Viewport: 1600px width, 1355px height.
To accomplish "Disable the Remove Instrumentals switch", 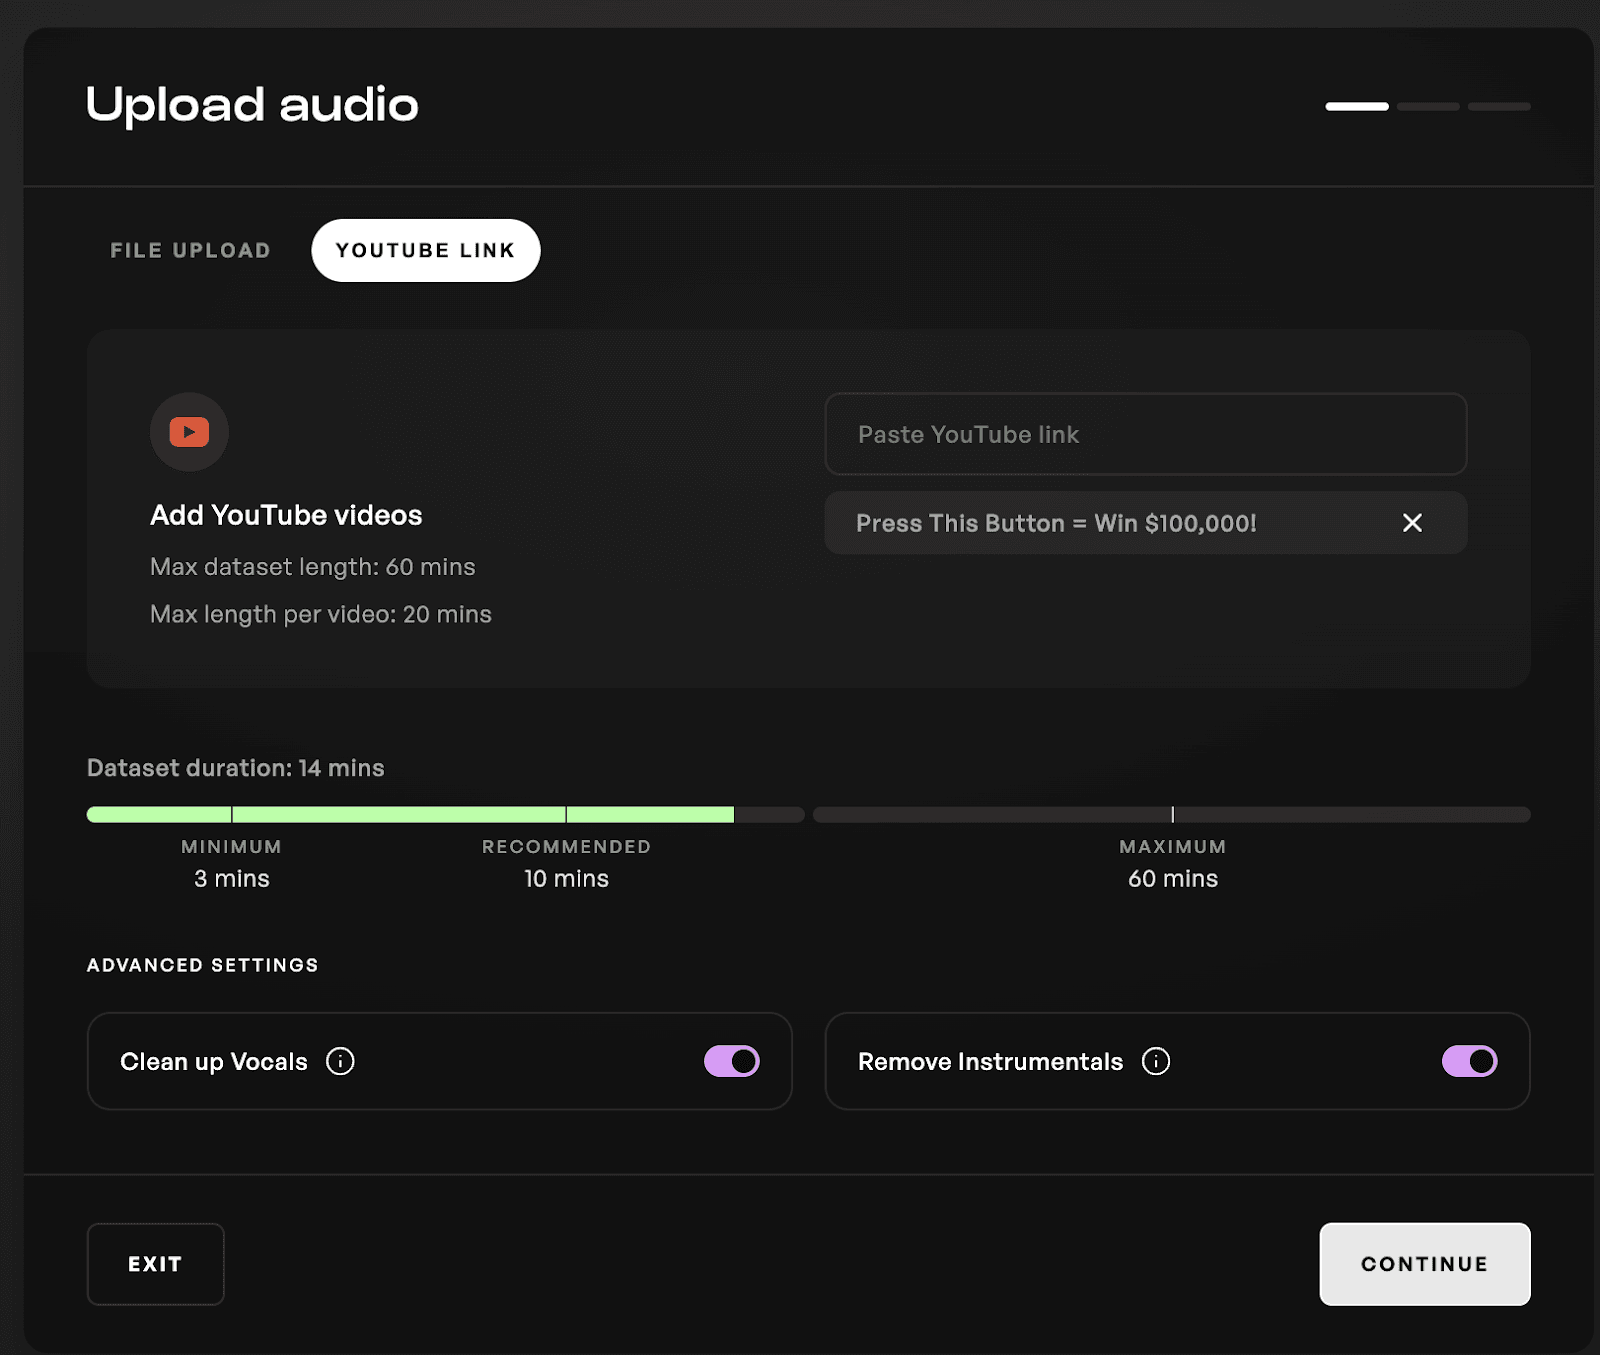I will click(x=1469, y=1061).
